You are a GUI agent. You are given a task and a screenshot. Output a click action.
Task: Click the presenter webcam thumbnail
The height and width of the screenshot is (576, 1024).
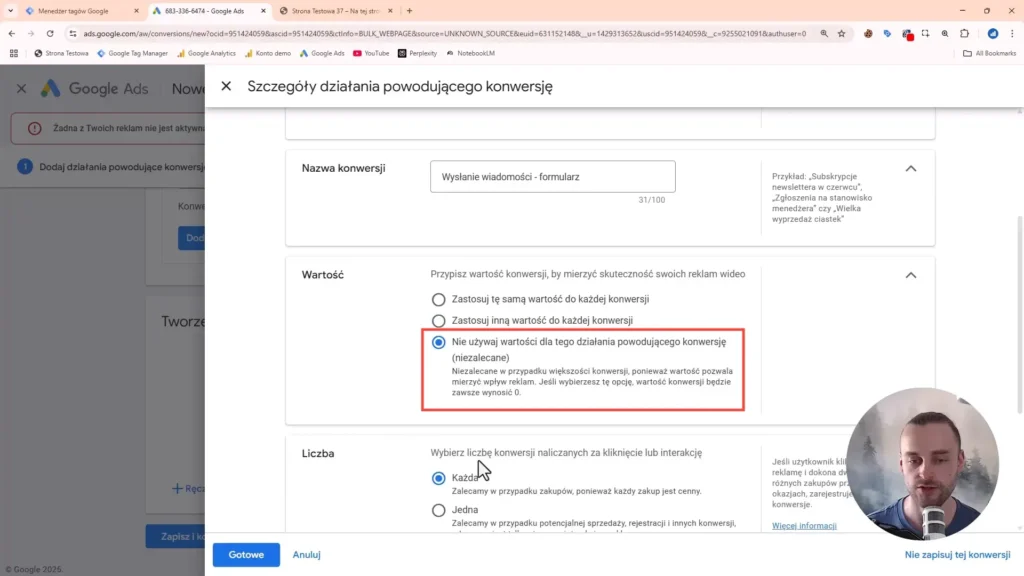[x=922, y=464]
